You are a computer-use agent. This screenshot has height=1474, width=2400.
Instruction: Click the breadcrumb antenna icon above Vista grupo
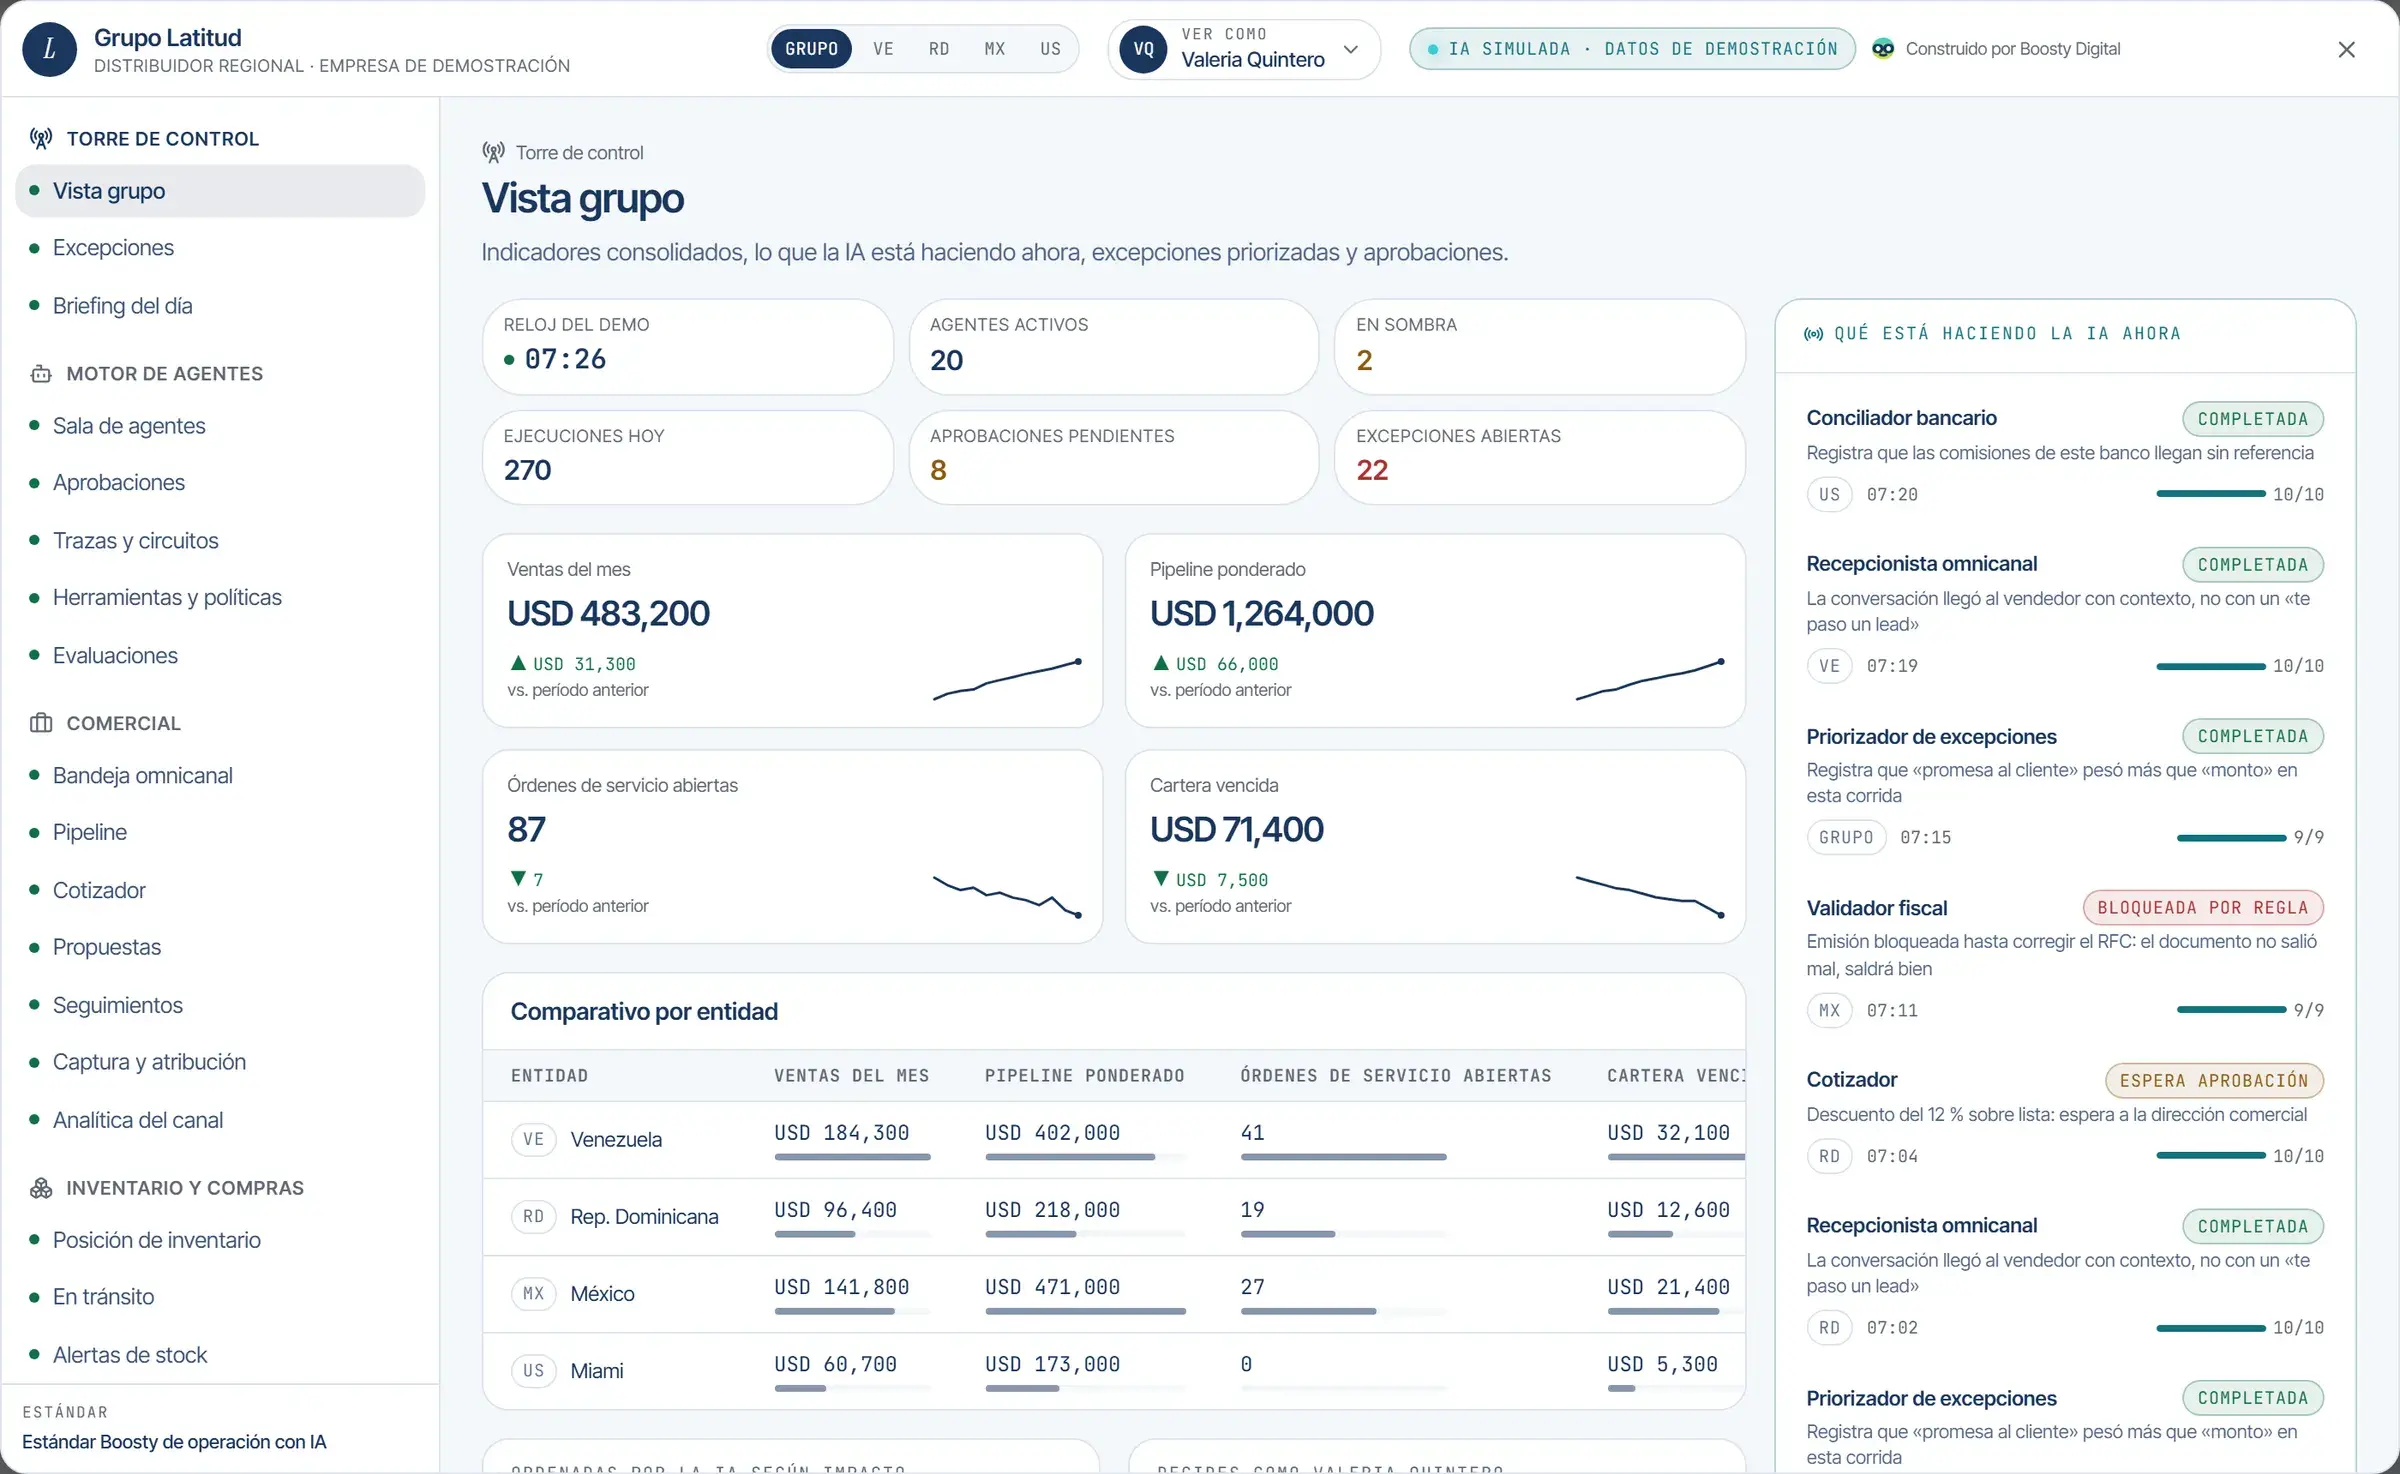point(493,152)
